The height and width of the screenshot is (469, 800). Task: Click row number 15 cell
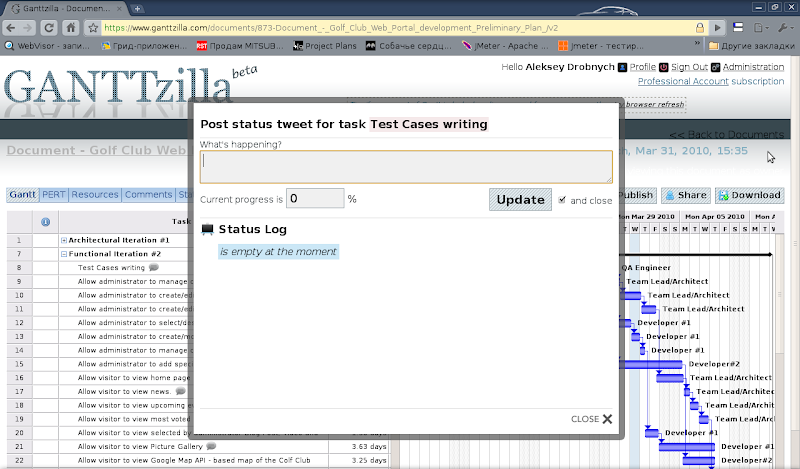[x=19, y=364]
